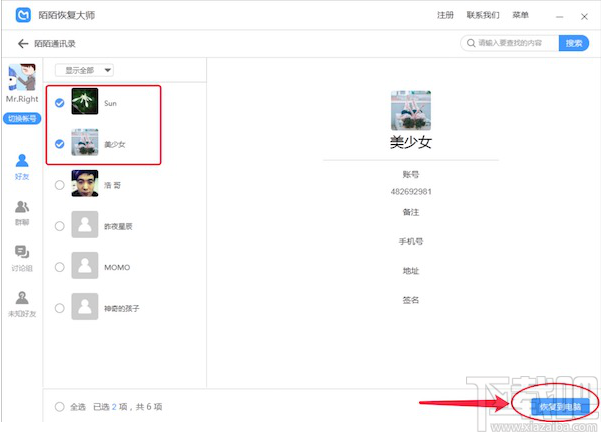Select the 浩哥 contact radio circle

coord(60,185)
